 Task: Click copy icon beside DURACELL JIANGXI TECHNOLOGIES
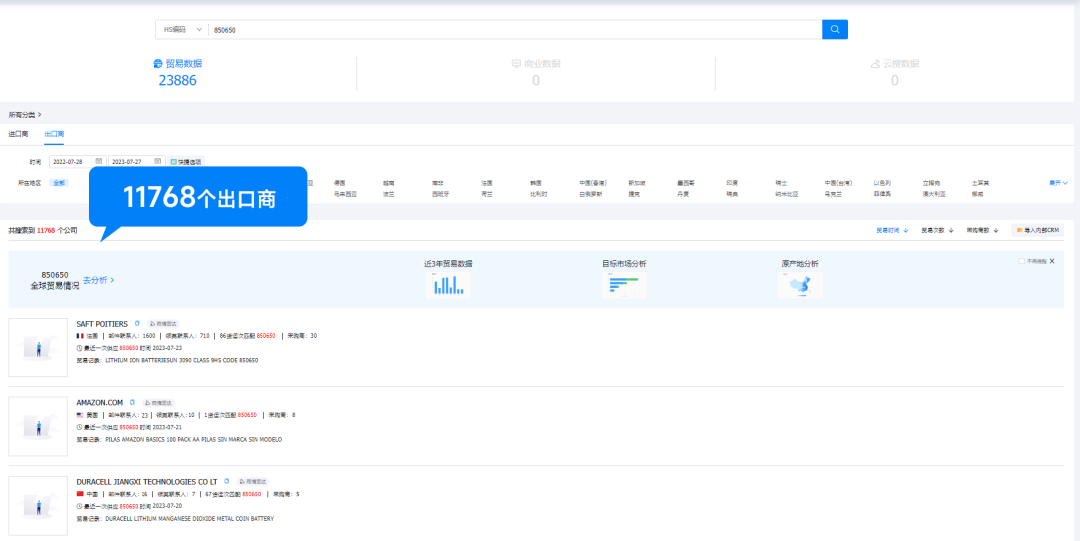click(x=227, y=481)
